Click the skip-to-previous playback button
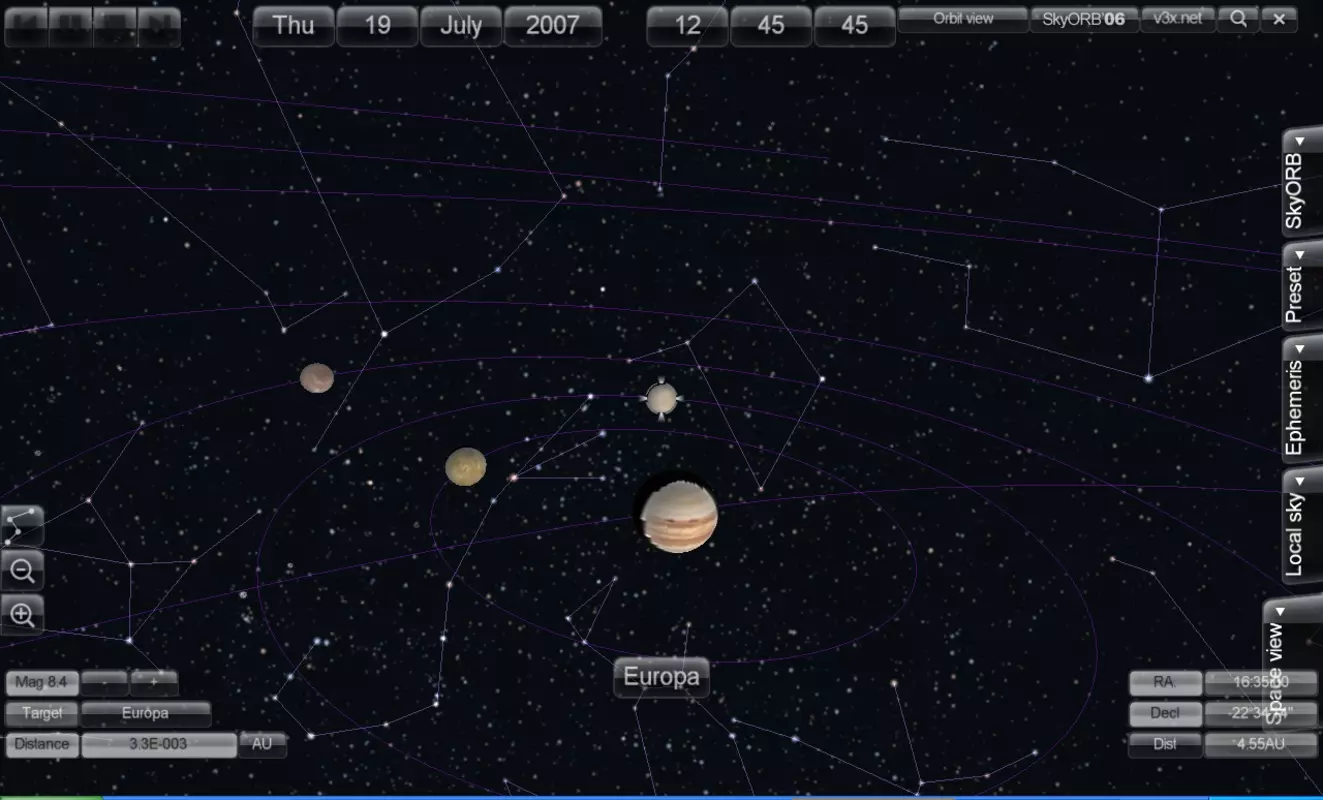The height and width of the screenshot is (800, 1323). coord(27,26)
